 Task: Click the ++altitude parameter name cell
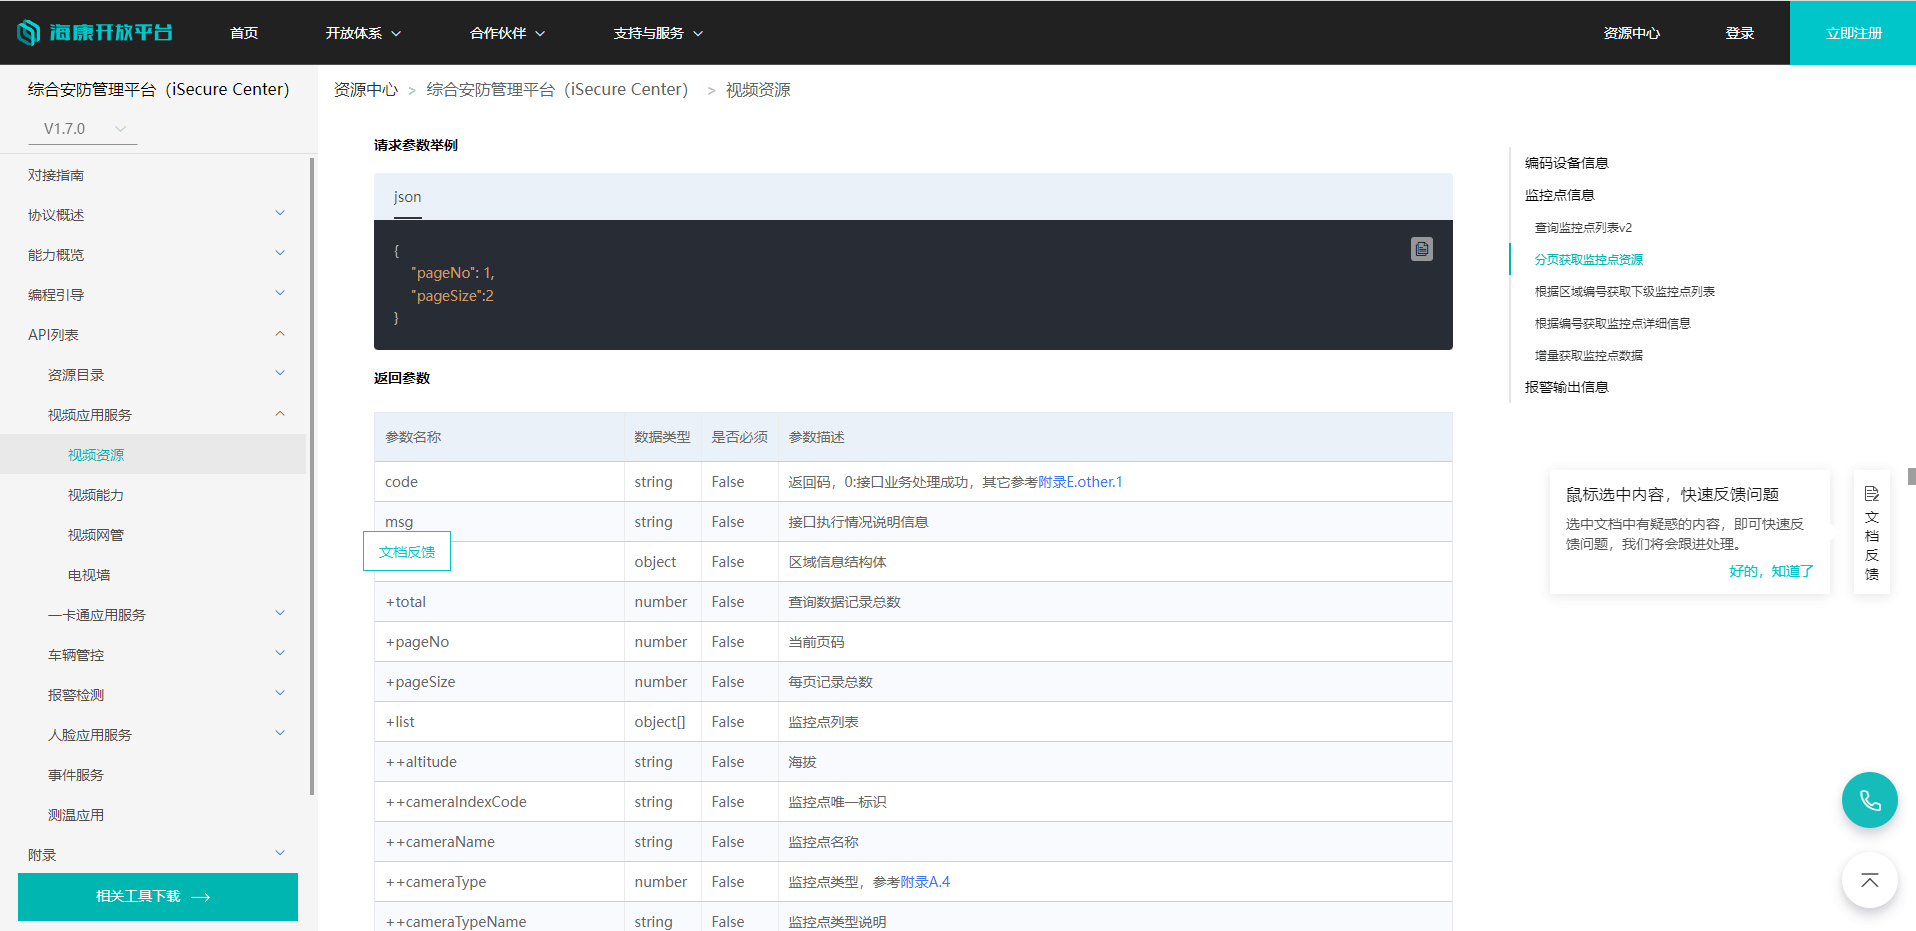[x=499, y=762]
